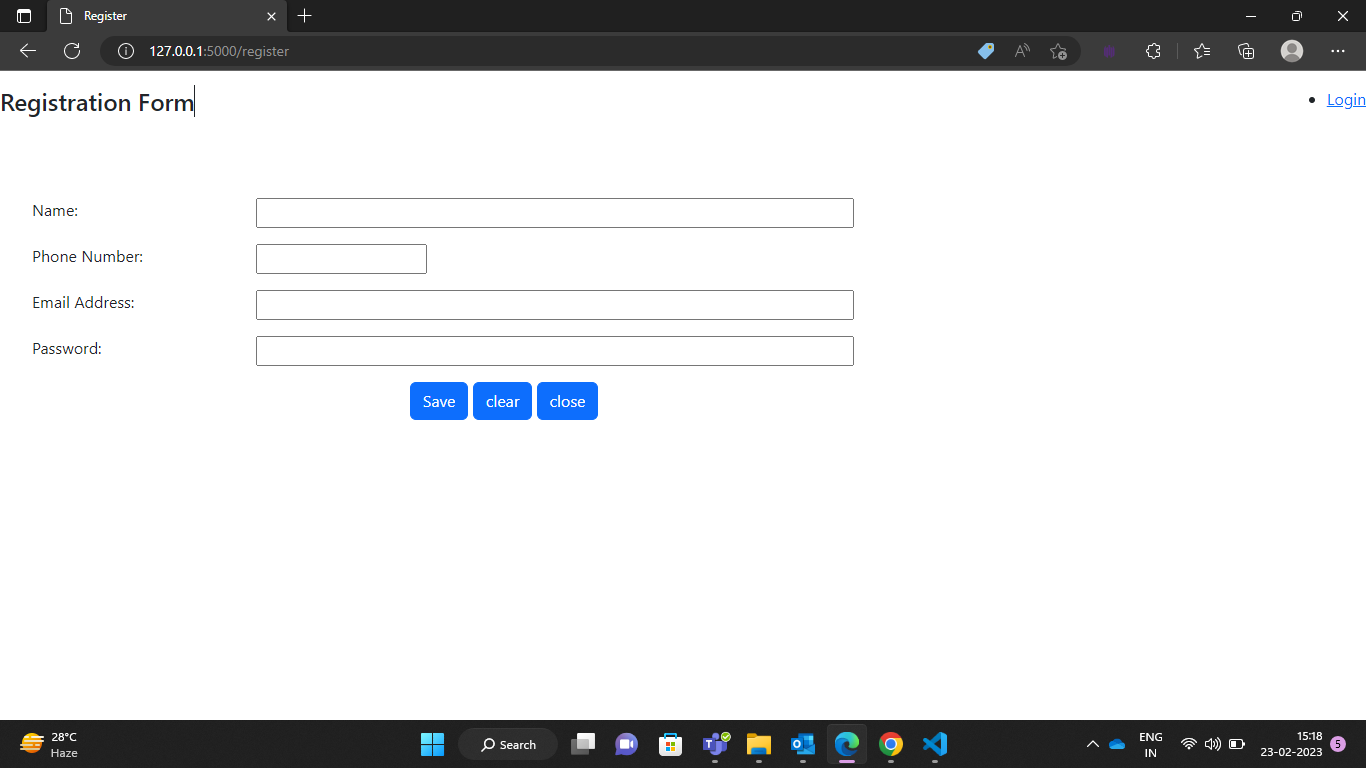This screenshot has width=1366, height=768.
Task: Expand hidden system tray icons
Action: coord(1093,744)
